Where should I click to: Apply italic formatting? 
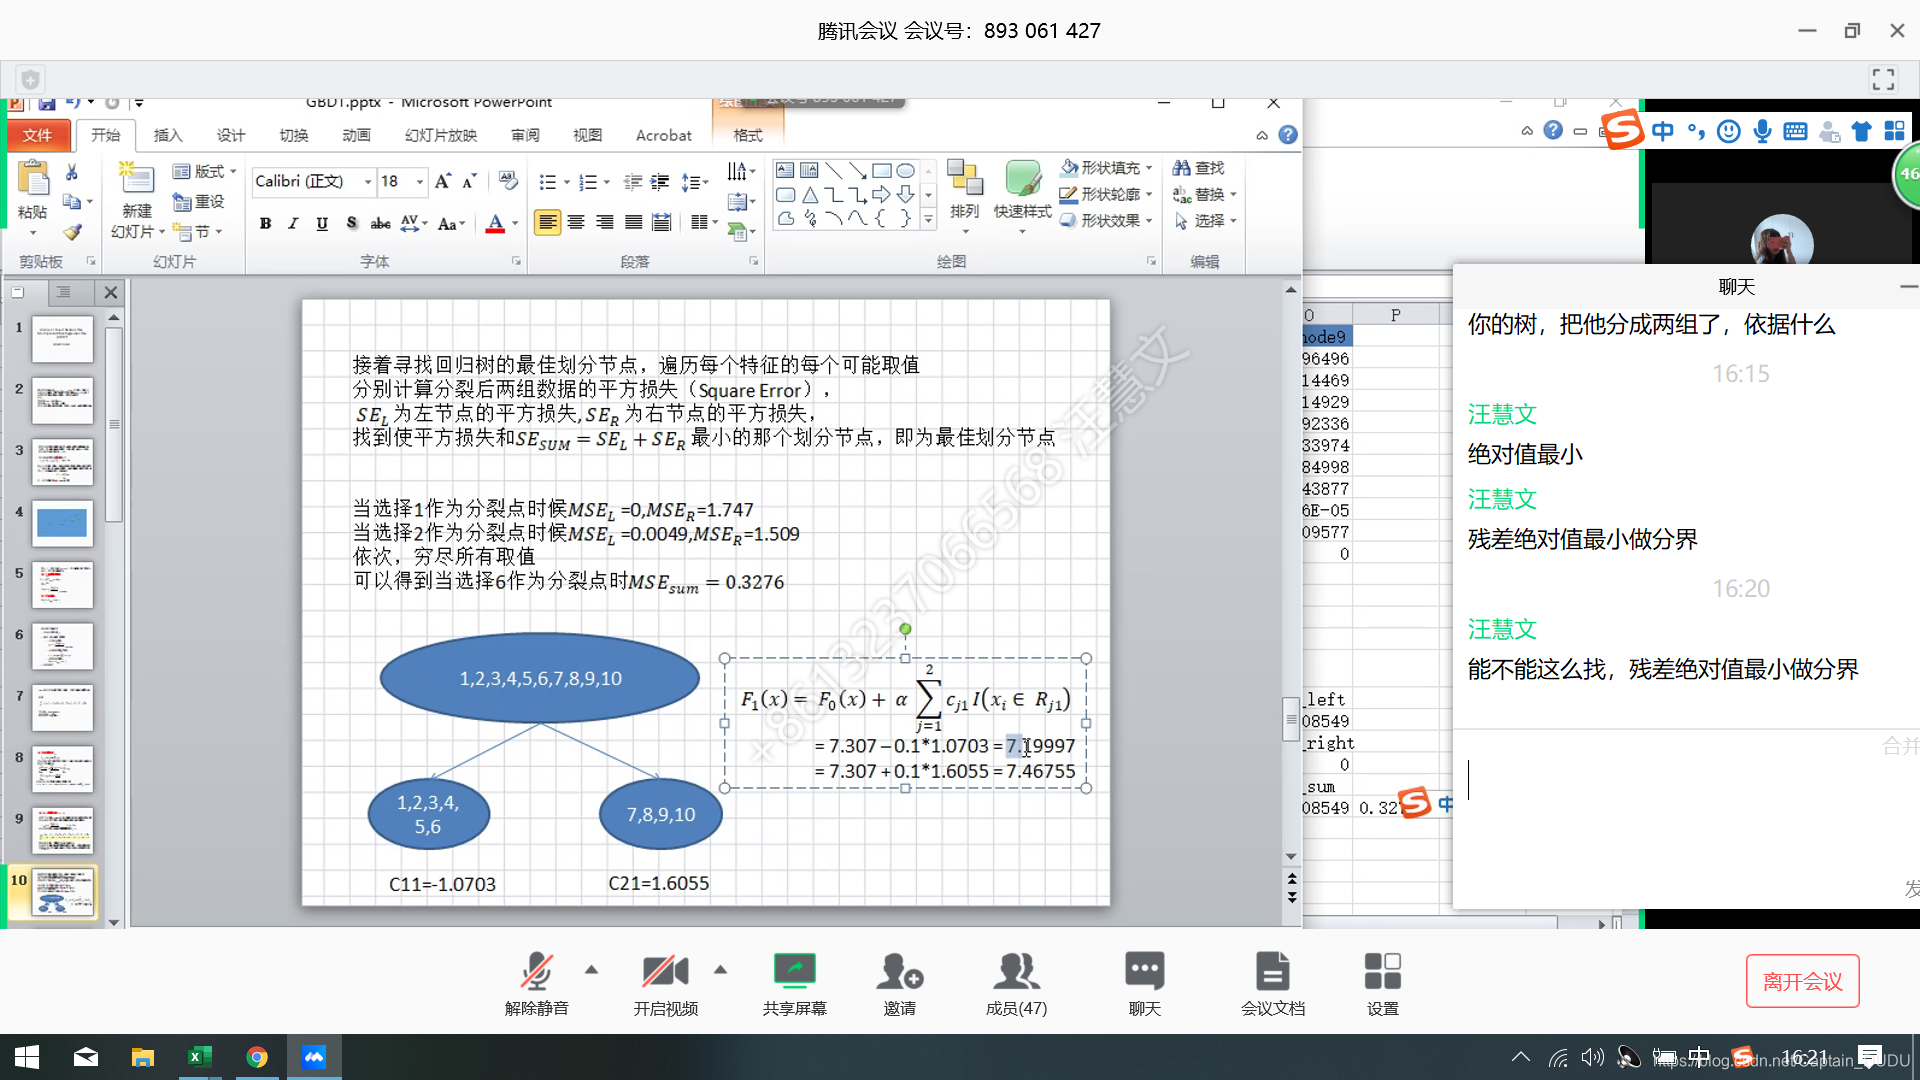[x=293, y=223]
